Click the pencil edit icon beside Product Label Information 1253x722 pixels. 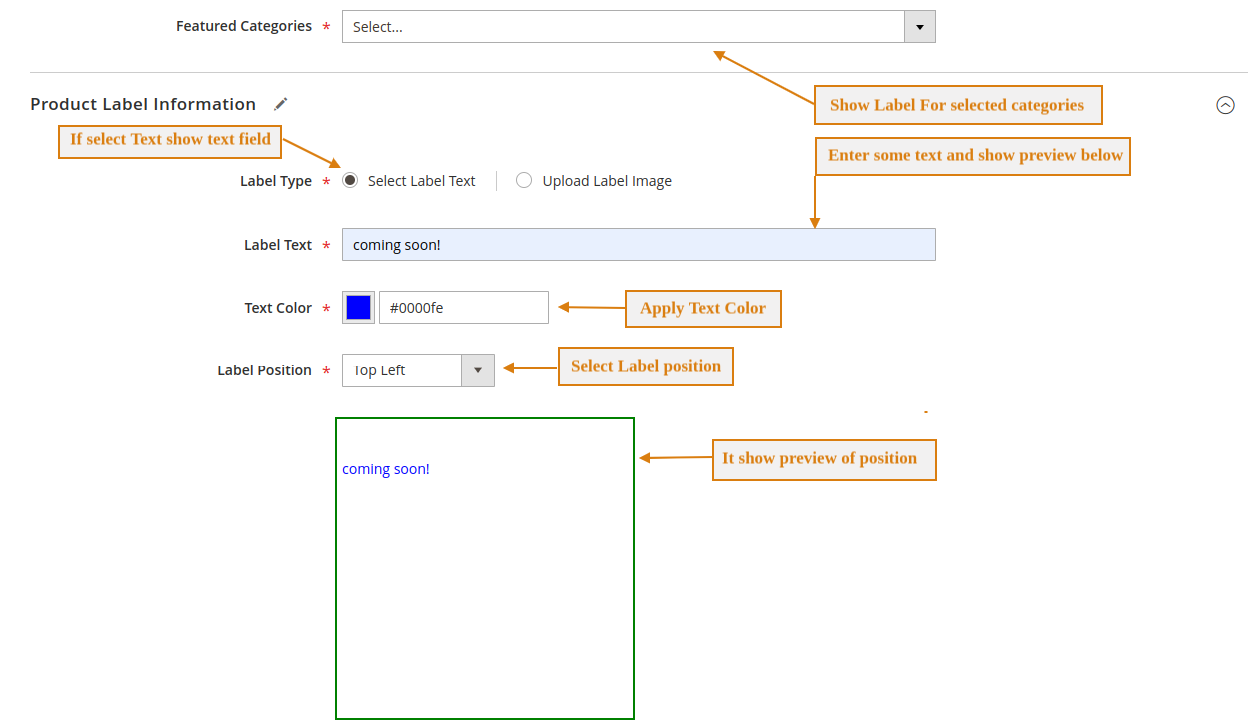pyautogui.click(x=281, y=104)
